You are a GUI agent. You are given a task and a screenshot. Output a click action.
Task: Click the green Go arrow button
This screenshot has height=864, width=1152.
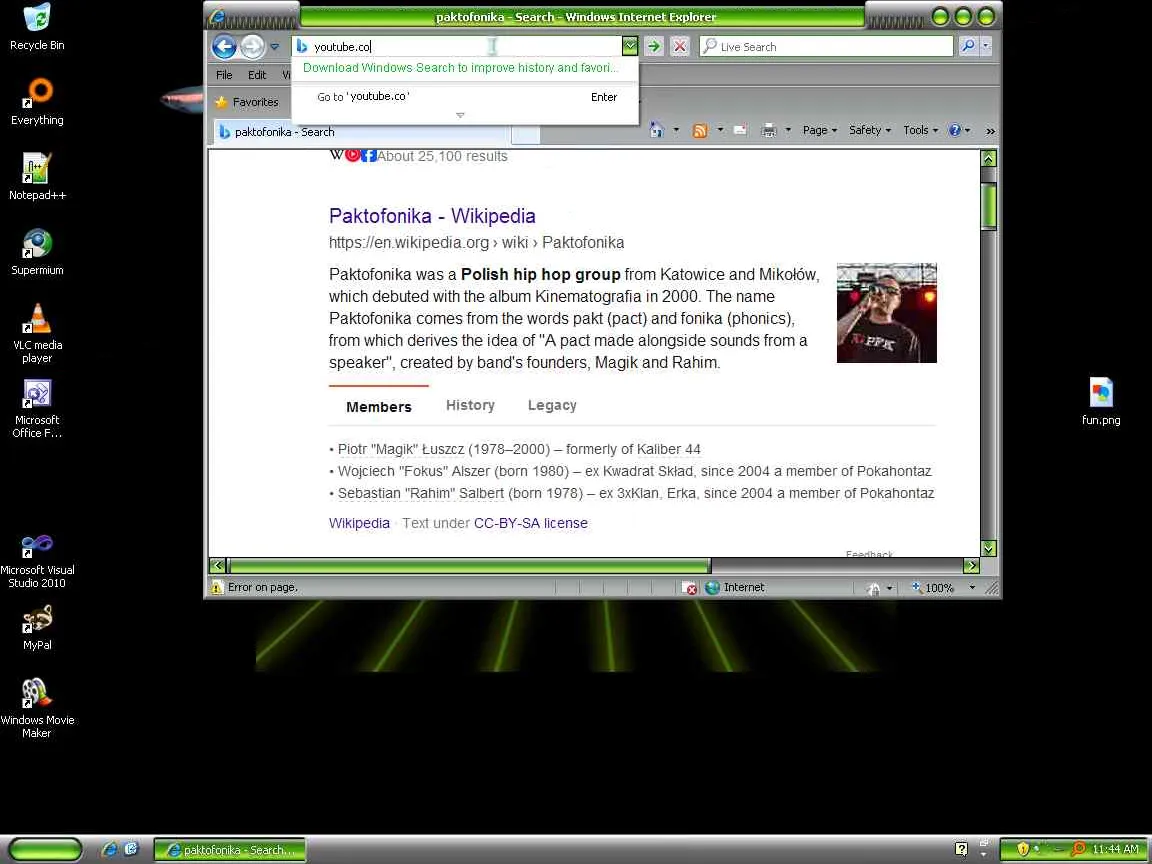coord(653,46)
